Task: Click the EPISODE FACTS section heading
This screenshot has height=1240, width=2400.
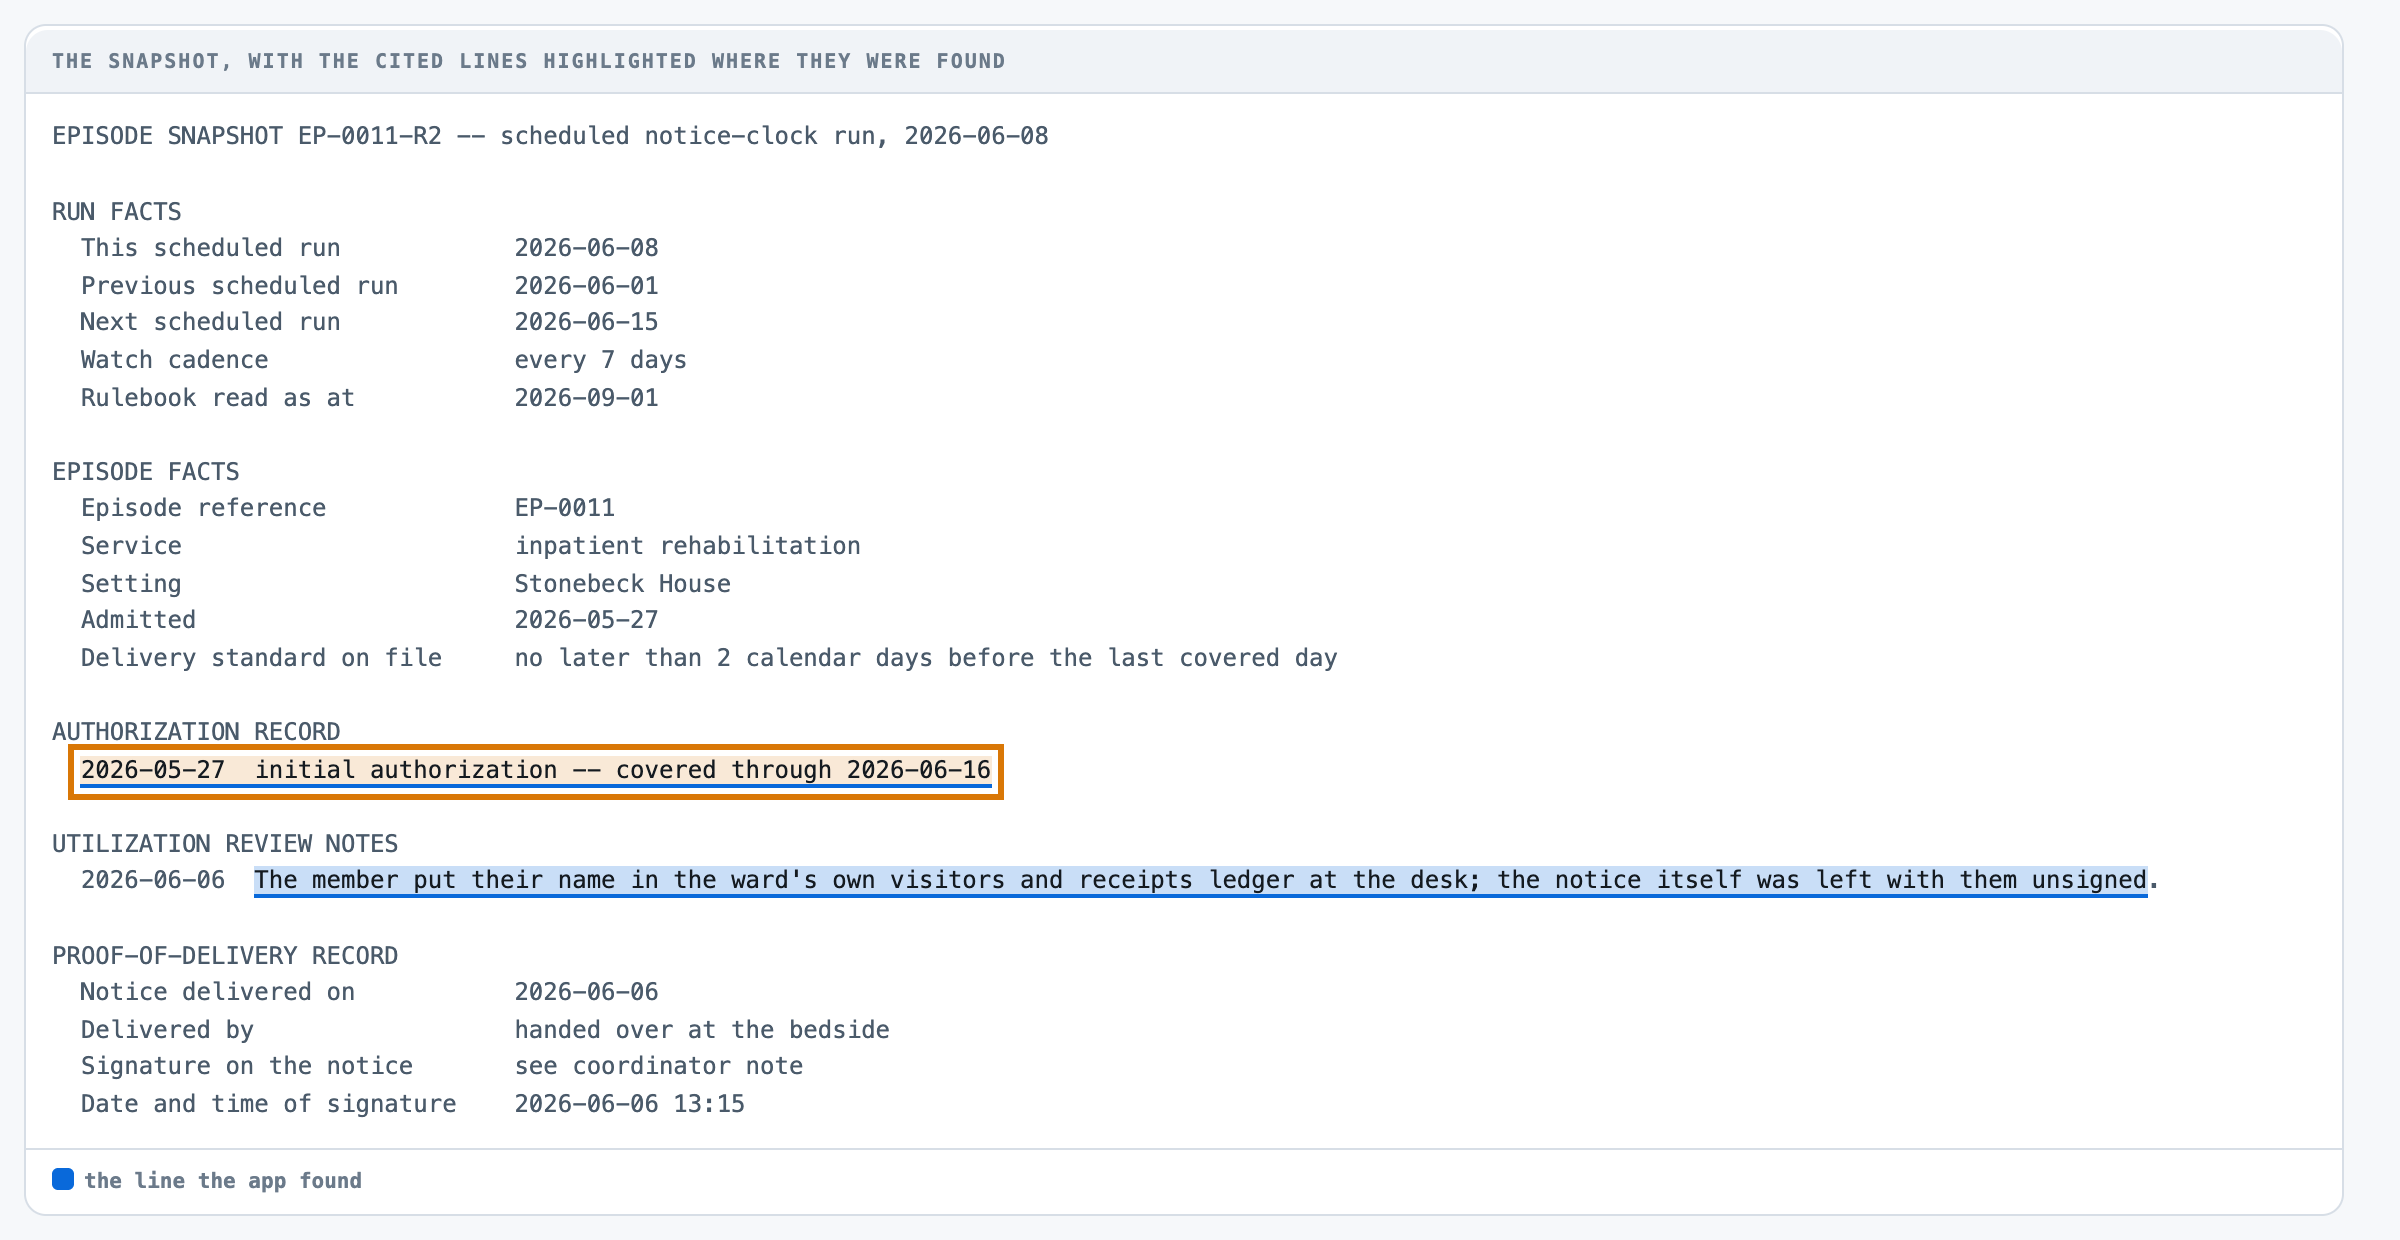Action: (146, 472)
